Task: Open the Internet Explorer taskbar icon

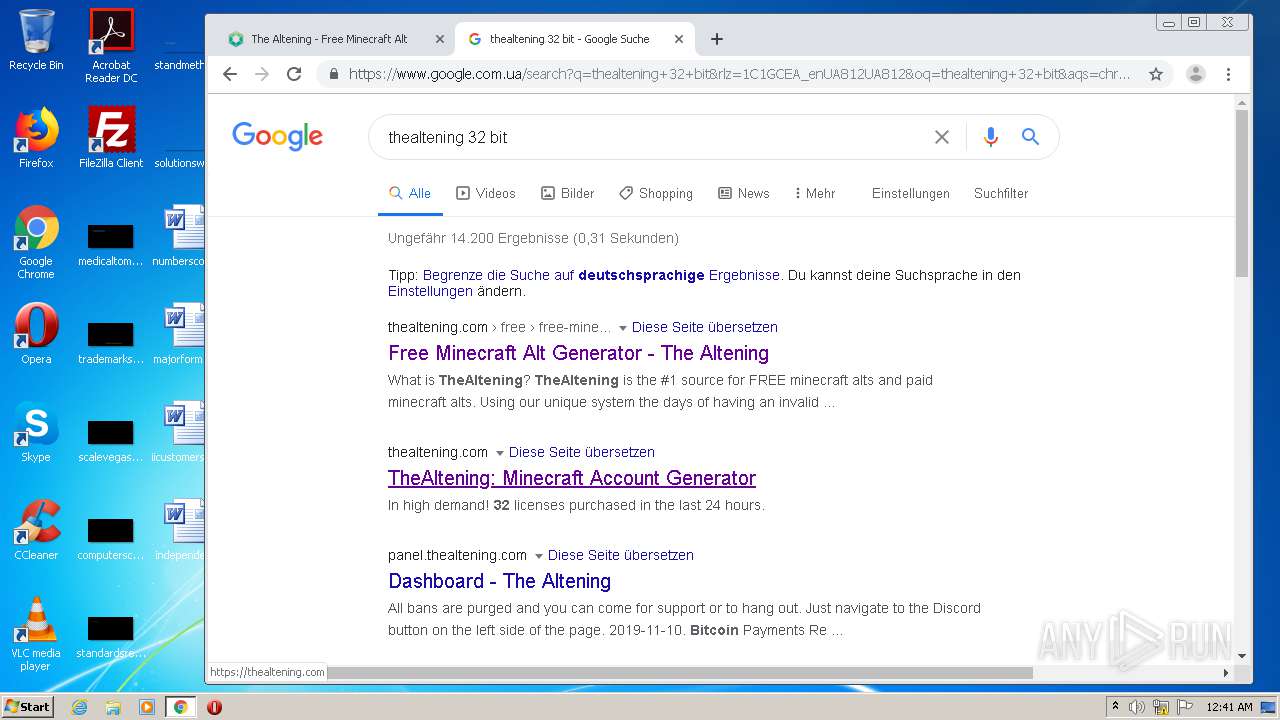Action: click(x=79, y=707)
